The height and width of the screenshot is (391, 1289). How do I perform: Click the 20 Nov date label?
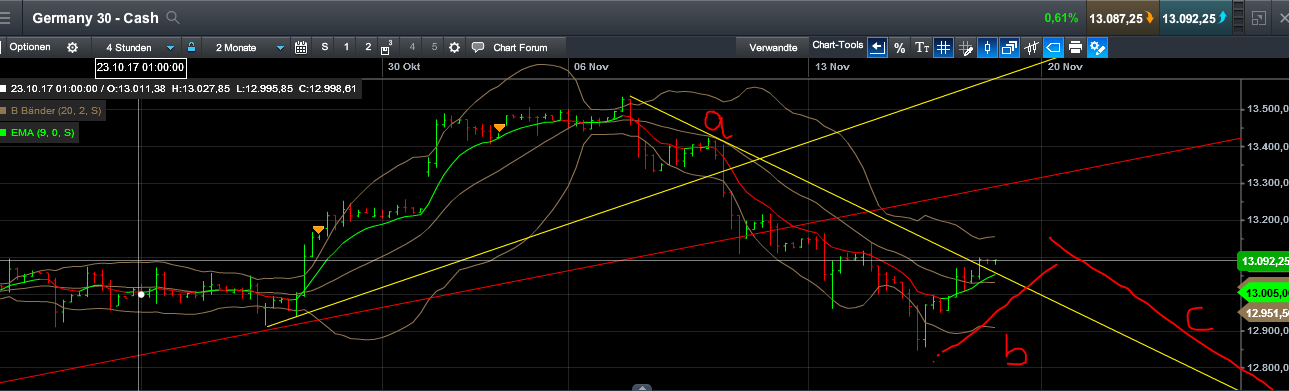[x=1065, y=67]
